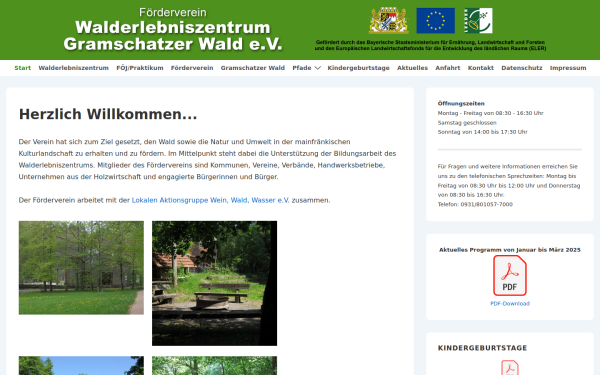Follow the Lokalen Aktionsgruppe Wein, Wald, Wasser link
The image size is (600, 375).
pos(210,200)
